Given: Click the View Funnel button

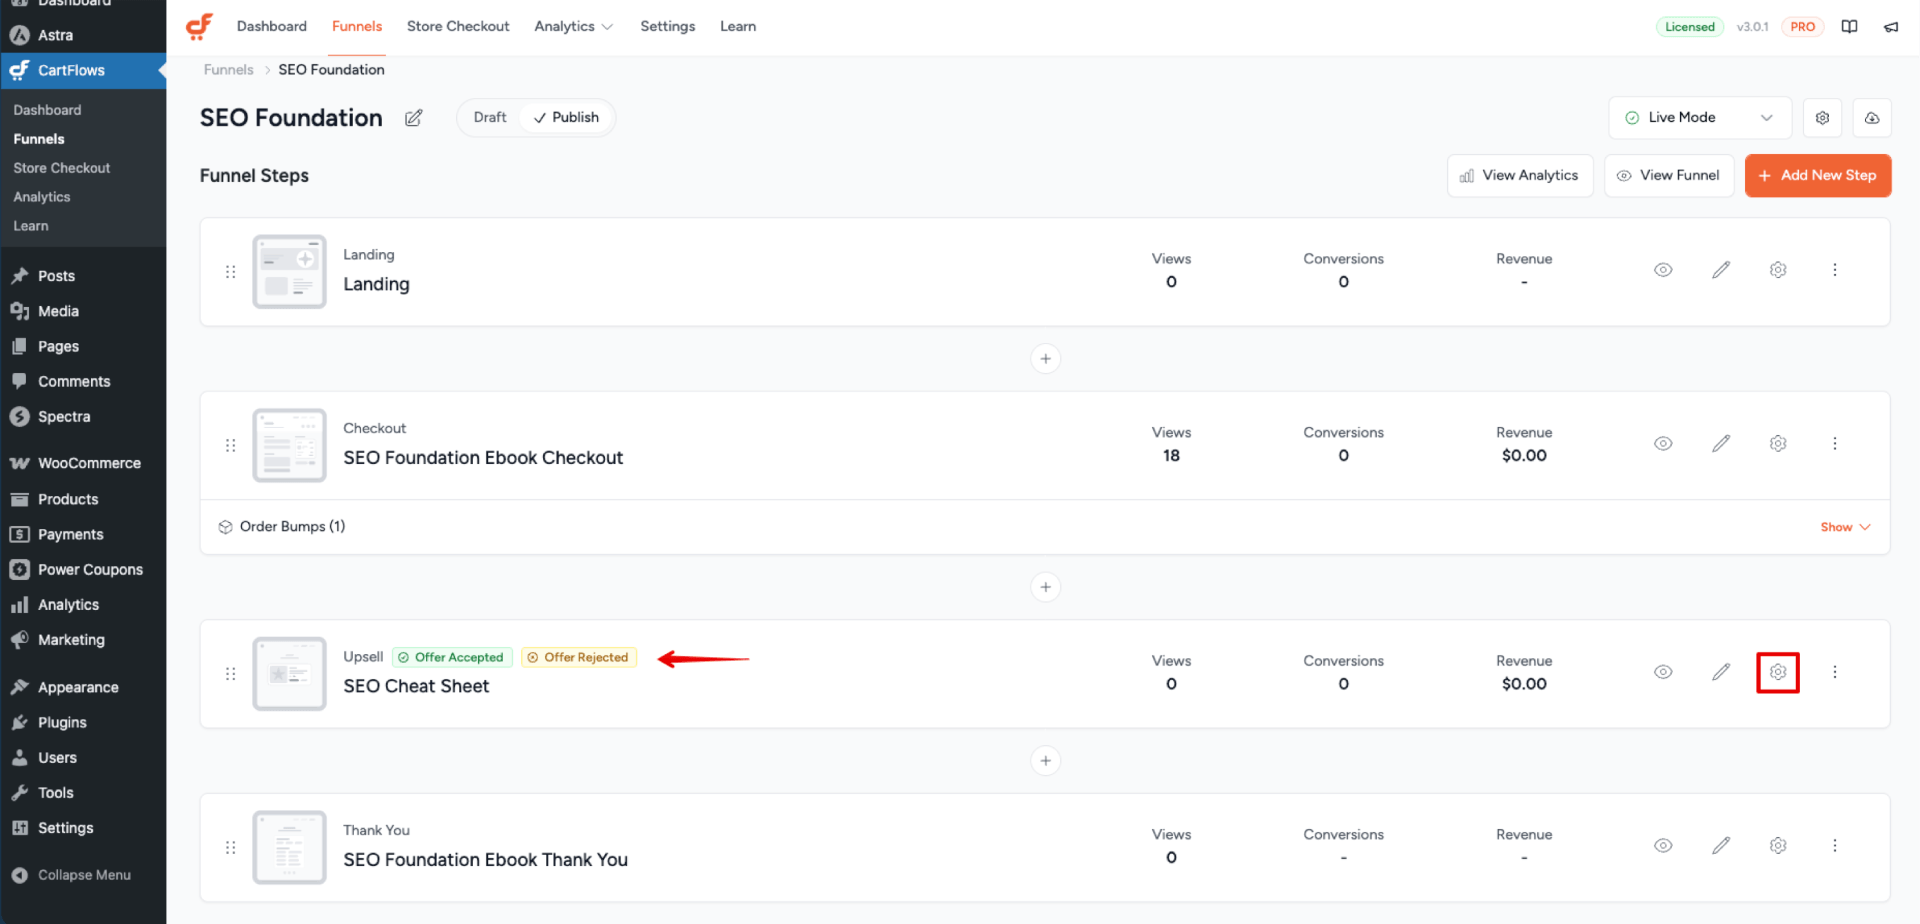Looking at the screenshot, I should point(1669,176).
